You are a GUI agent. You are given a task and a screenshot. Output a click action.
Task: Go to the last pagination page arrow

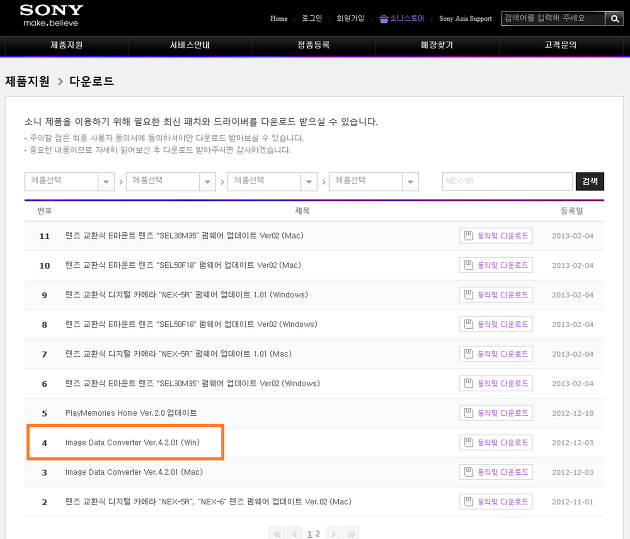(351, 533)
